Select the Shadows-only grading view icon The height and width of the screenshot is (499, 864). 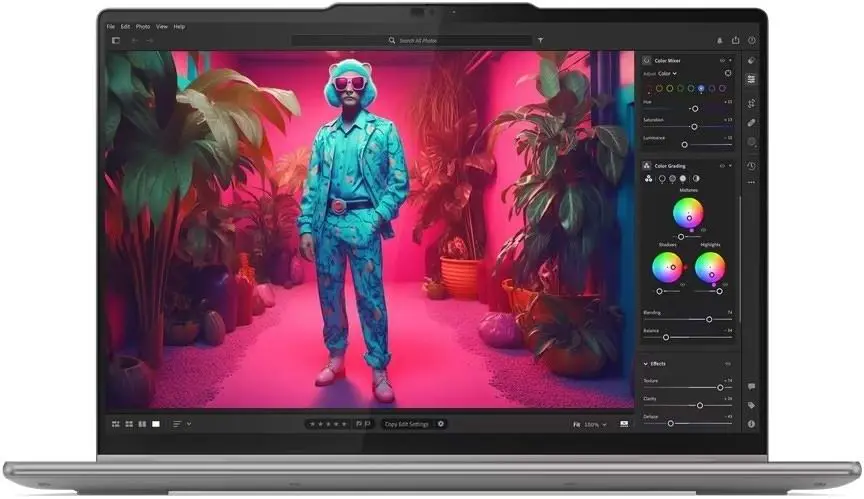click(x=662, y=178)
